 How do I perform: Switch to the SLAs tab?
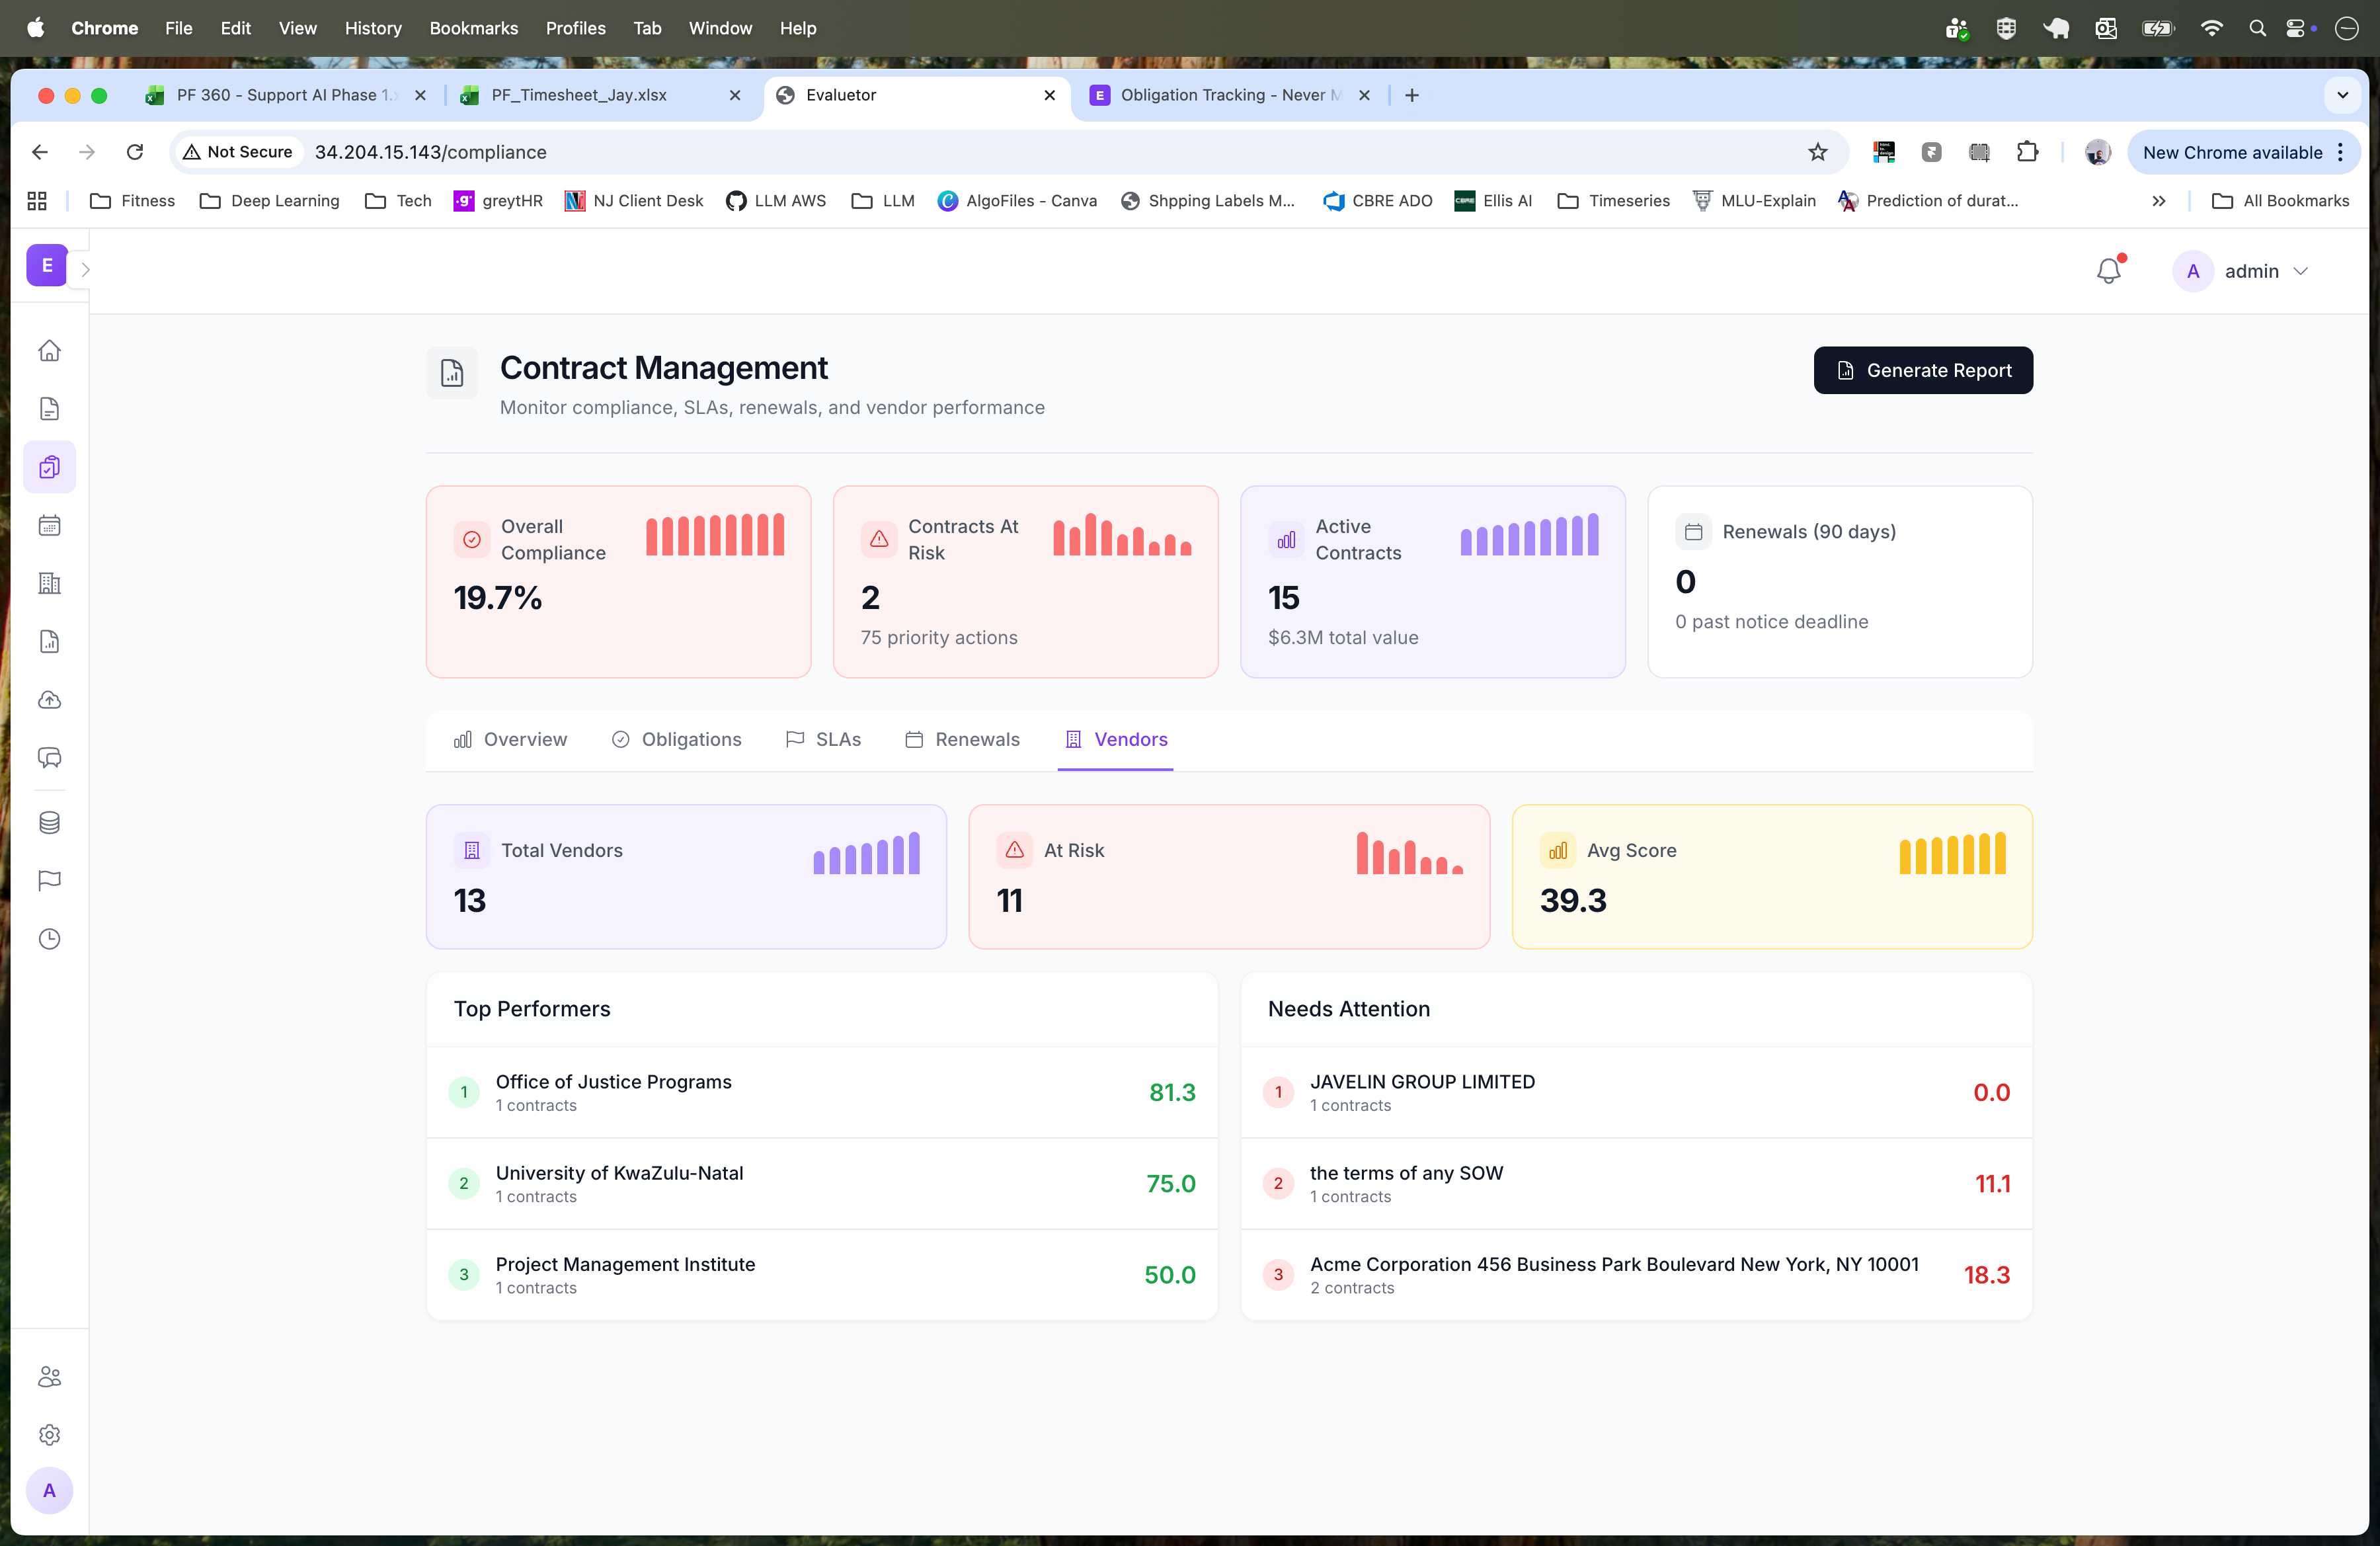823,739
